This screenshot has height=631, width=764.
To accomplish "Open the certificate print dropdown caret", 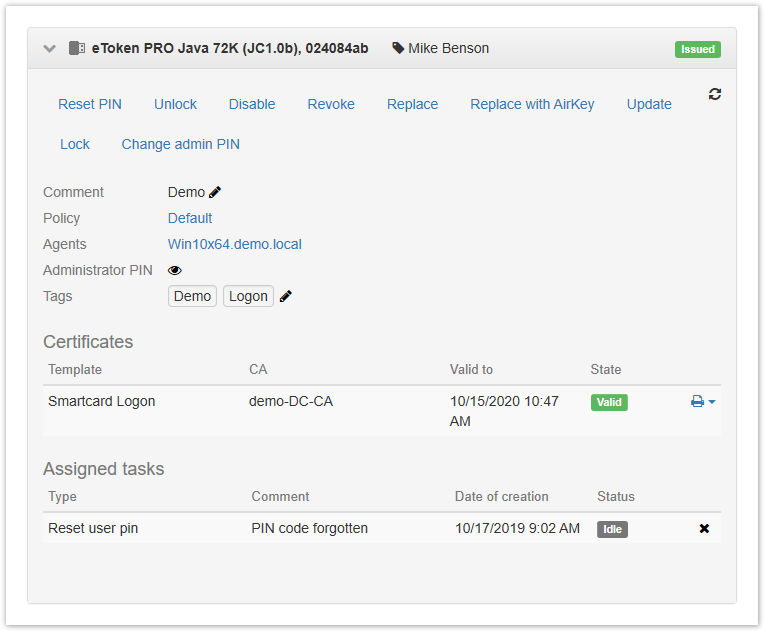I will click(712, 402).
